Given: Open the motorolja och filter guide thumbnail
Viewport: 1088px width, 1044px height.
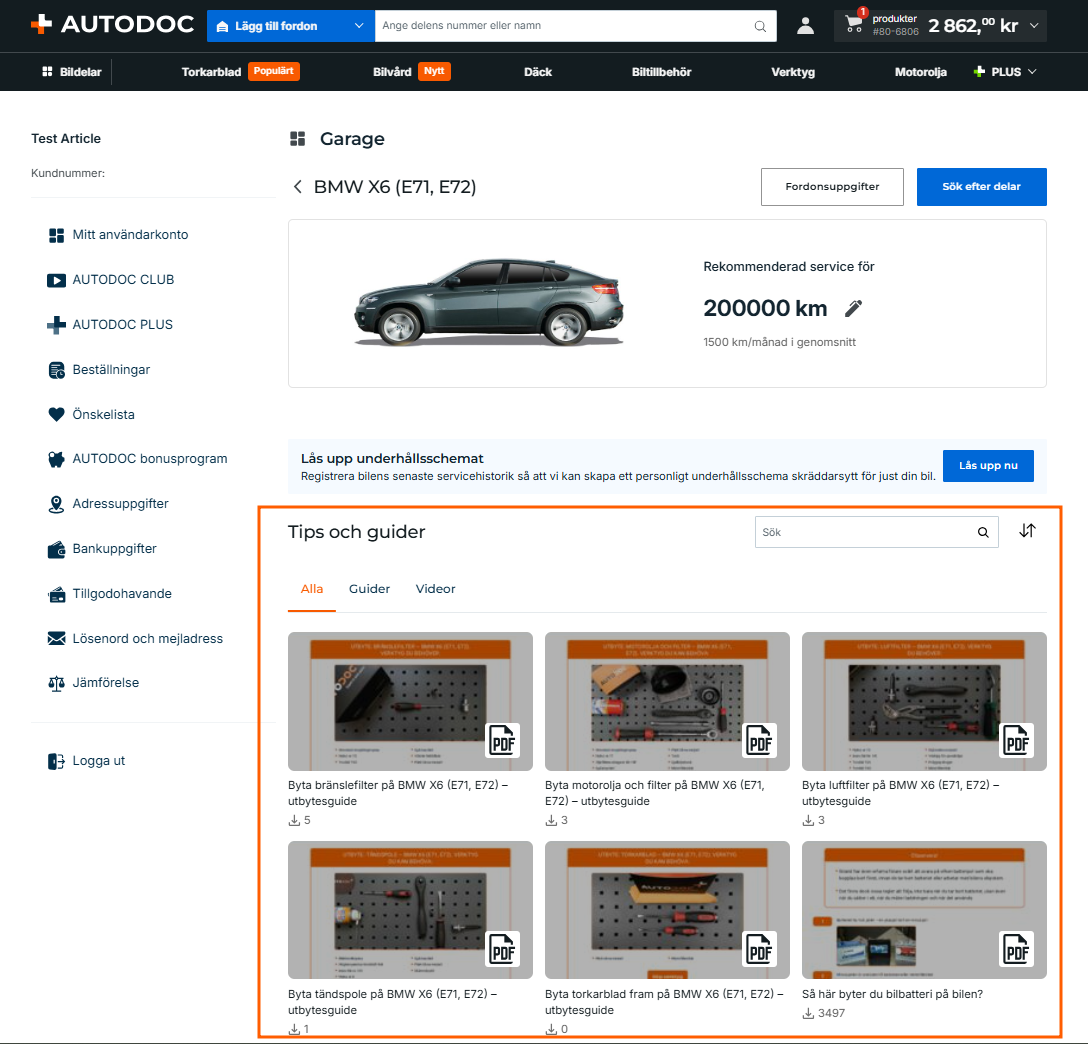Looking at the screenshot, I should [667, 701].
